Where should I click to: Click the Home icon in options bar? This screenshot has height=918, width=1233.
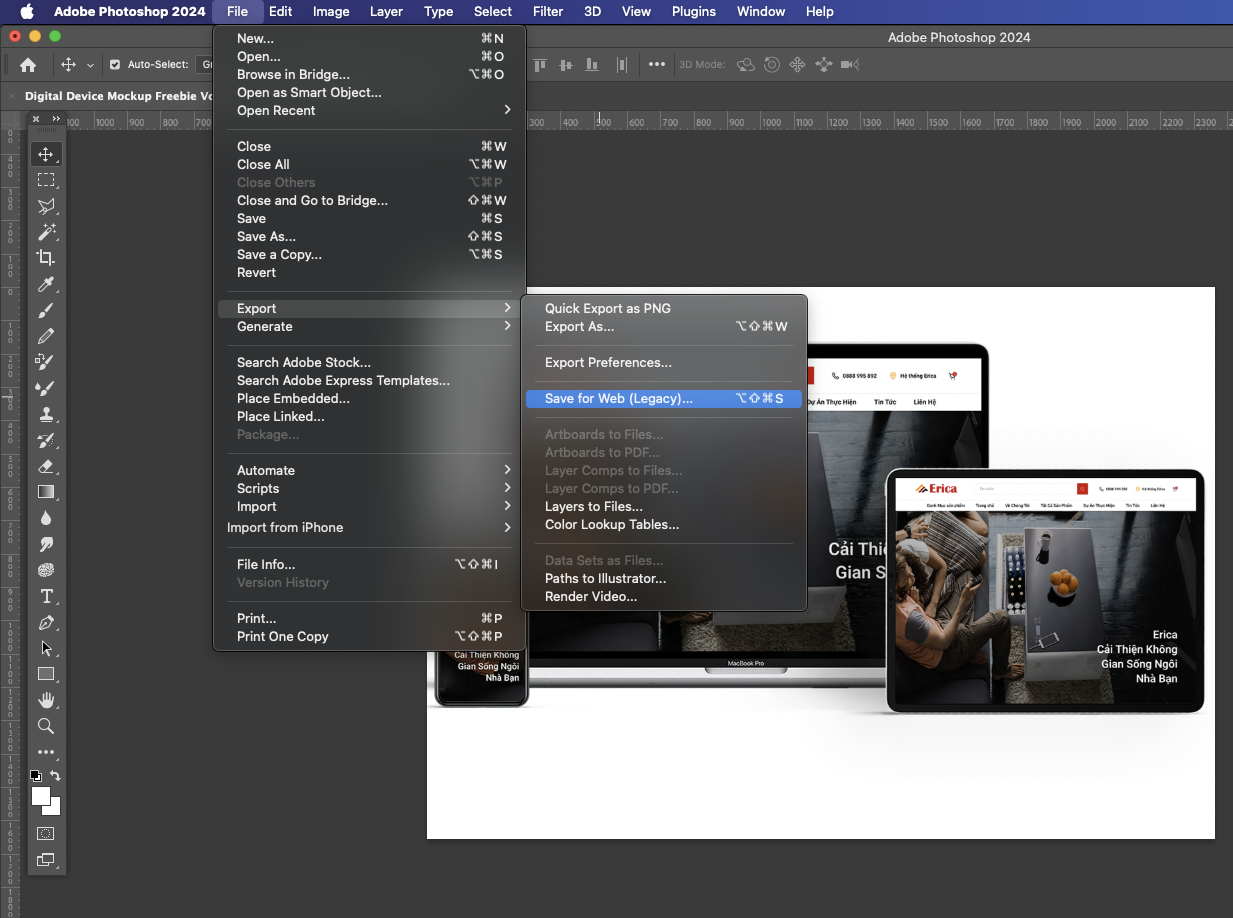click(x=28, y=65)
